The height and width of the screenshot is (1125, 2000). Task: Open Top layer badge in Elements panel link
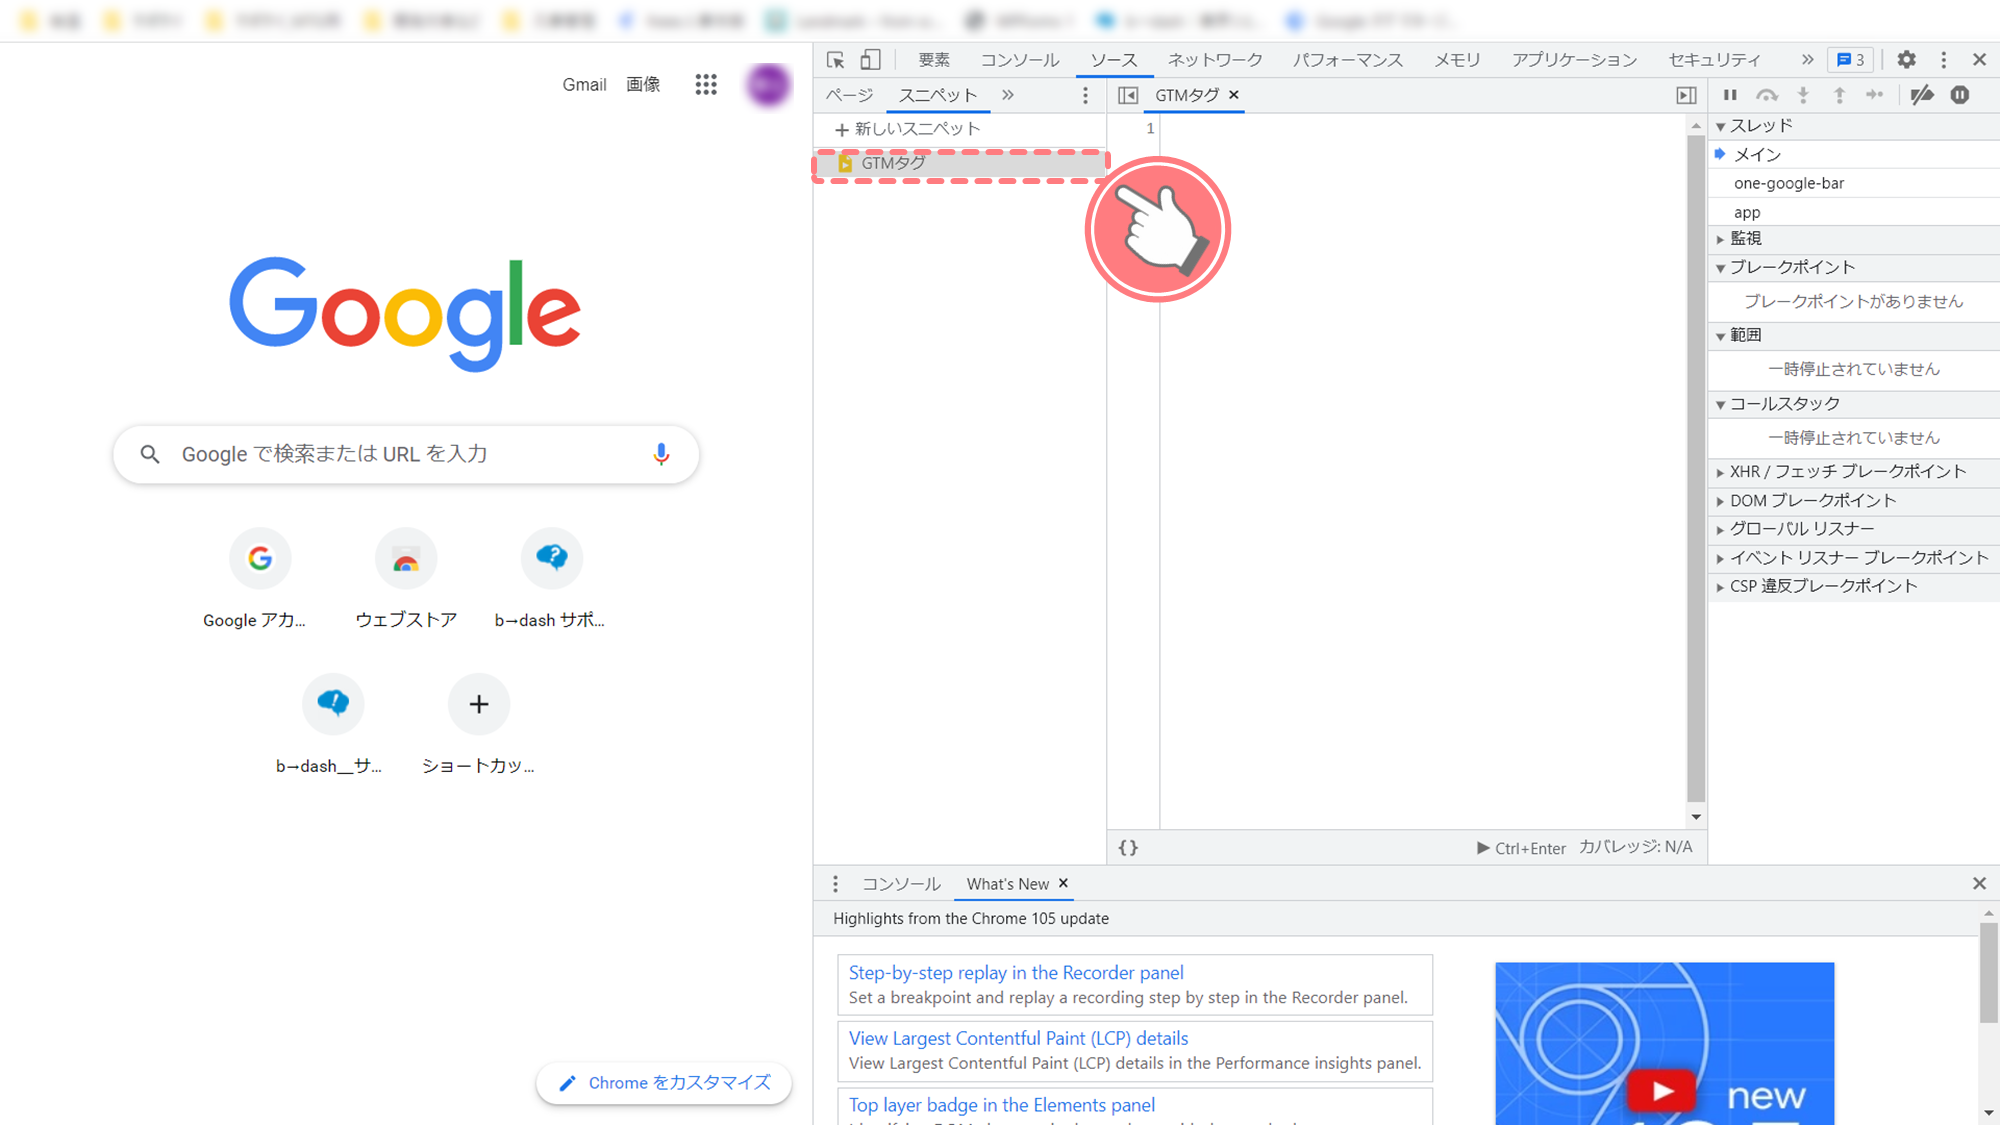1002,1105
